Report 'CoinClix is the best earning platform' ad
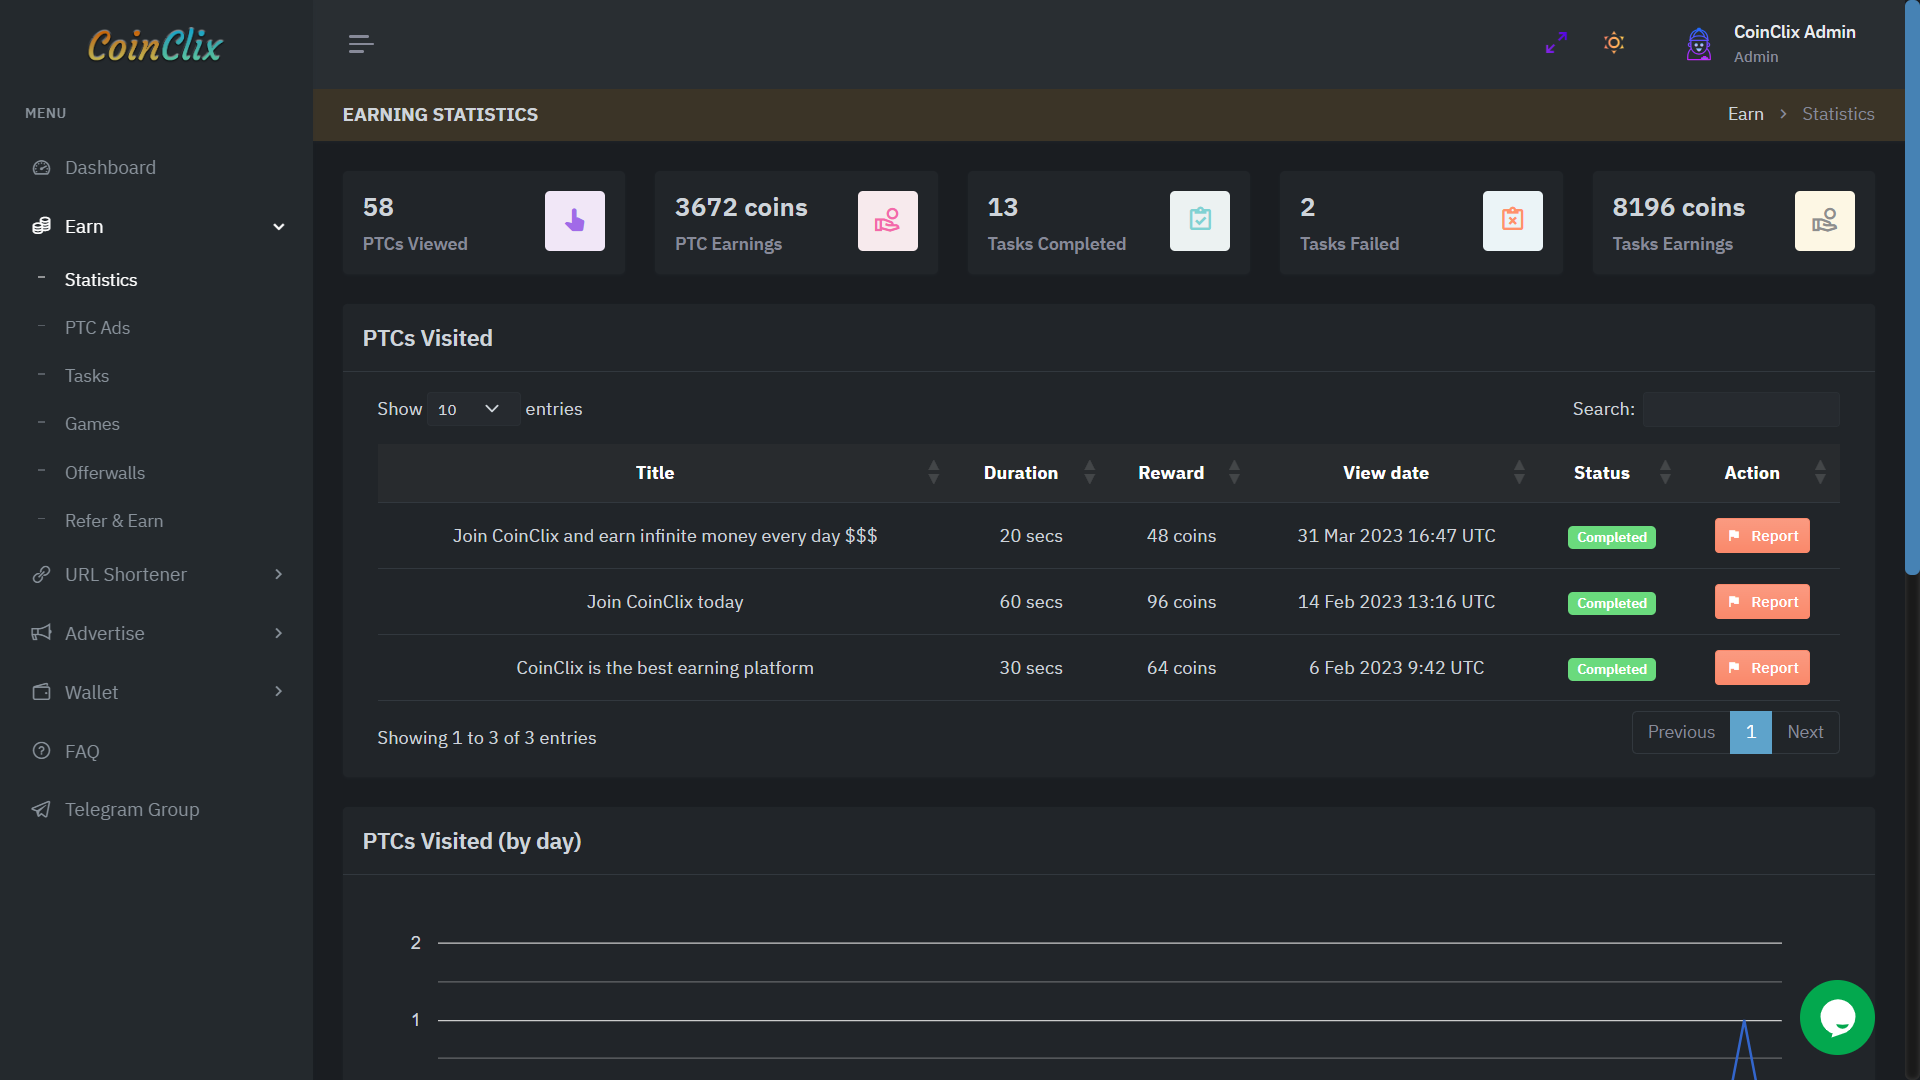This screenshot has width=1920, height=1080. (x=1762, y=668)
